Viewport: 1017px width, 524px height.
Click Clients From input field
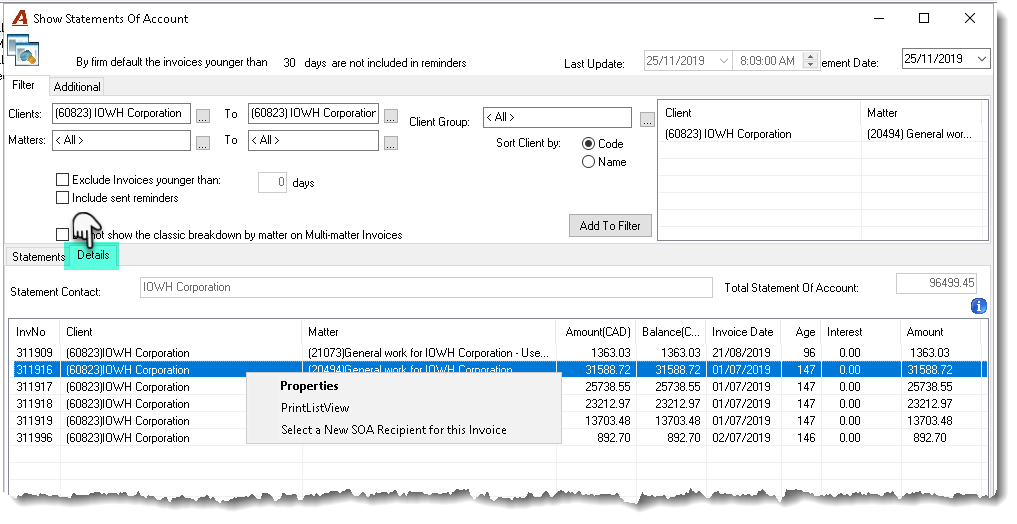[x=121, y=113]
